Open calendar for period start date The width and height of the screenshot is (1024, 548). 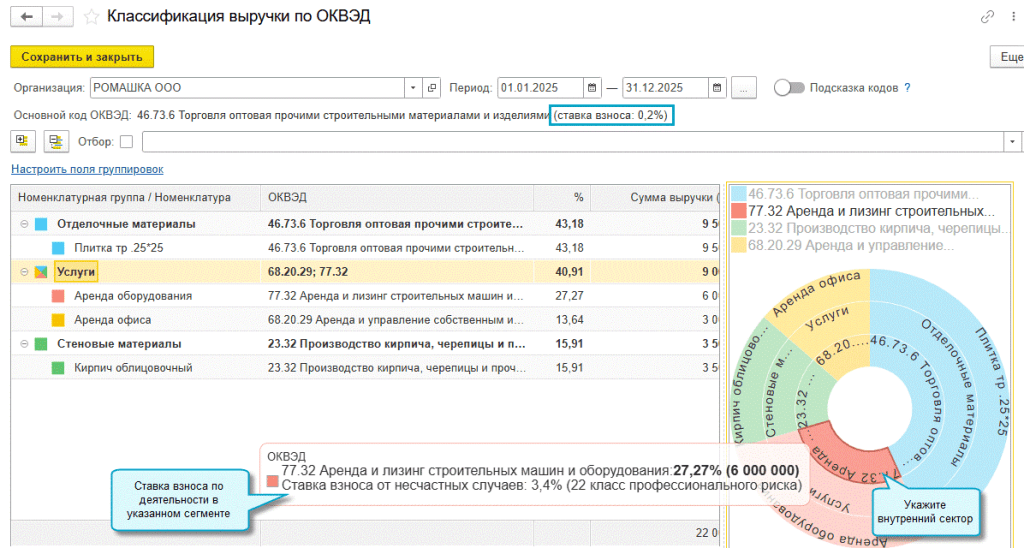(592, 88)
